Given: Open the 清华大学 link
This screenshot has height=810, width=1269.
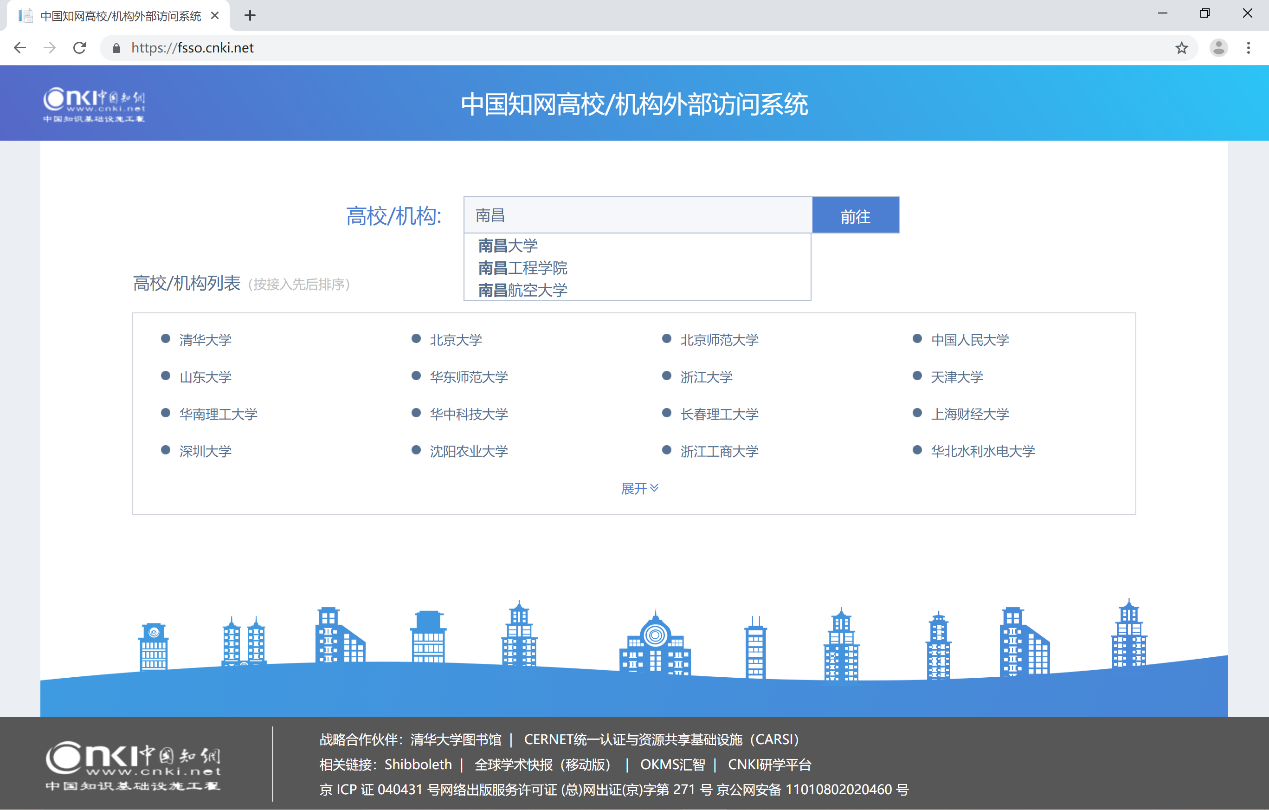Looking at the screenshot, I should tap(205, 340).
